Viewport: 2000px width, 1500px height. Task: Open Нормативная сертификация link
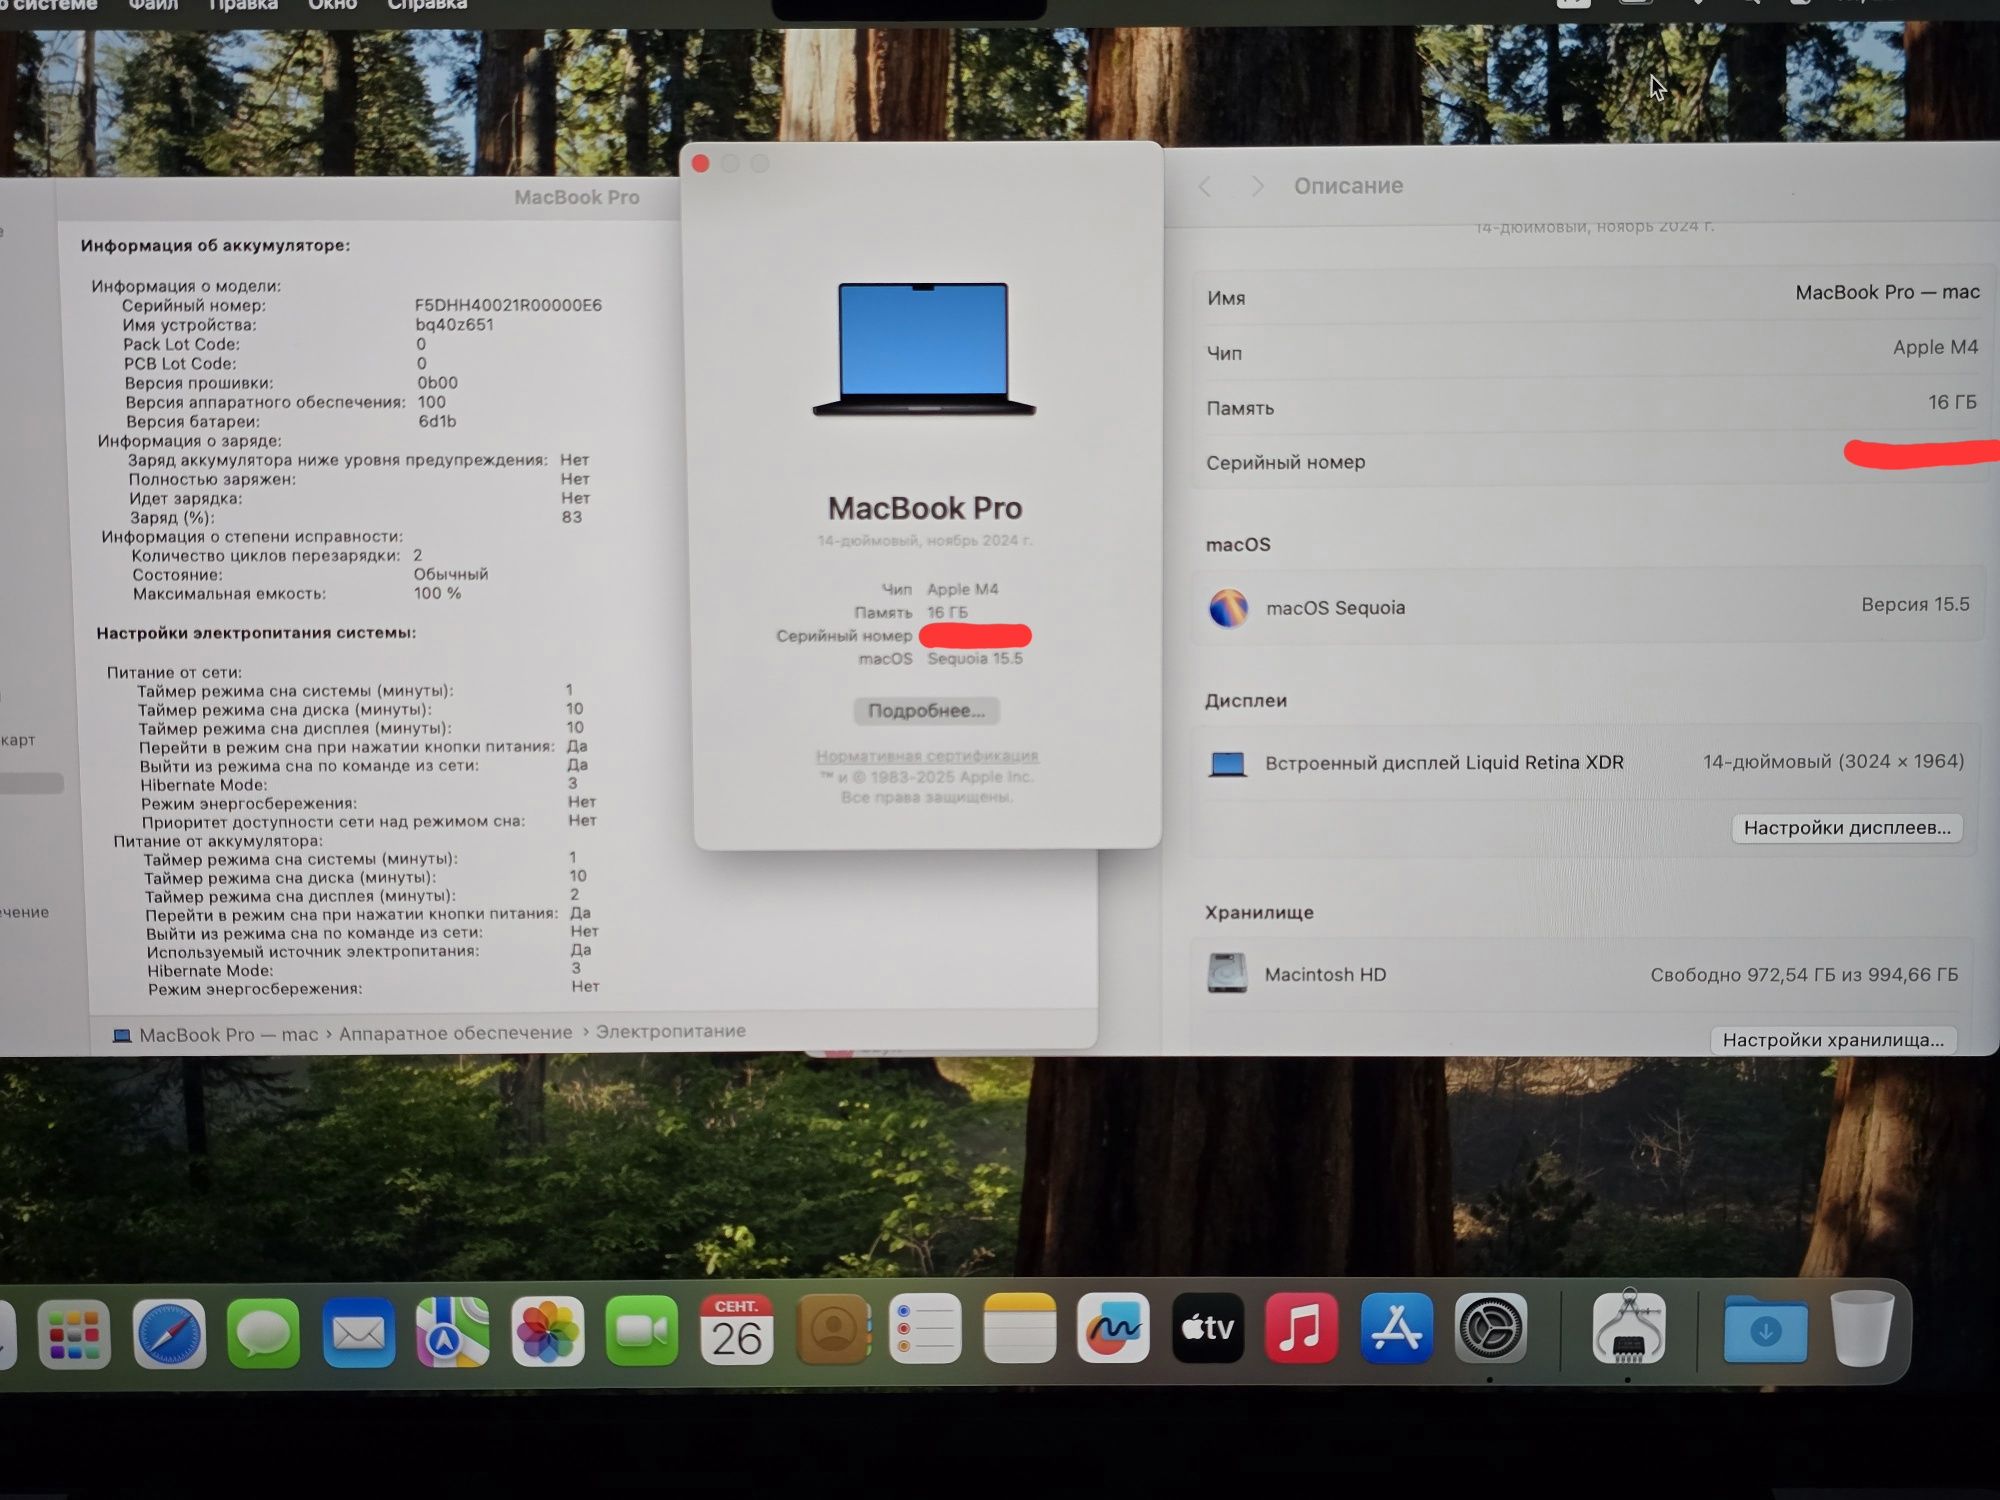[927, 756]
